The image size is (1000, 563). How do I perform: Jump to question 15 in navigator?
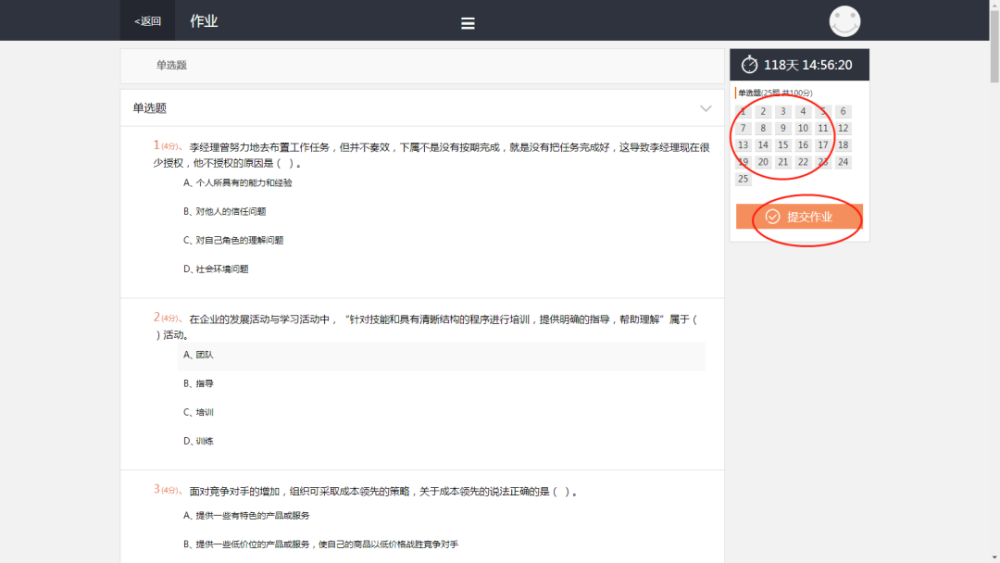point(783,145)
